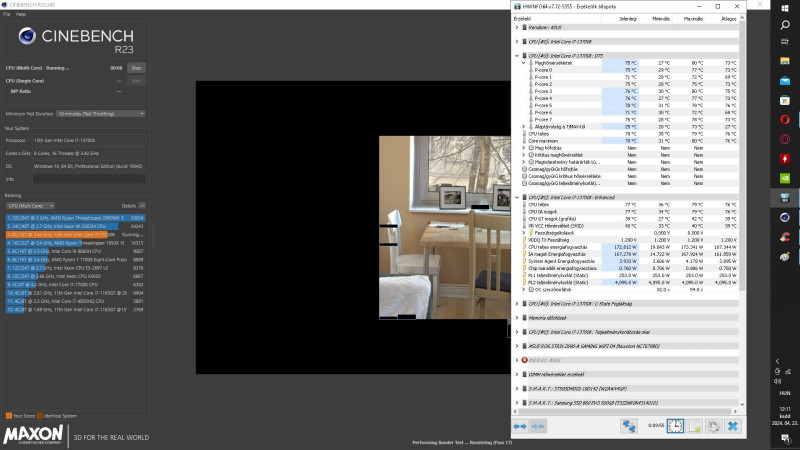Viewport: 800px width, 450px height.
Task: Switch to Cinebench via its taskbar icon
Action: point(785,217)
